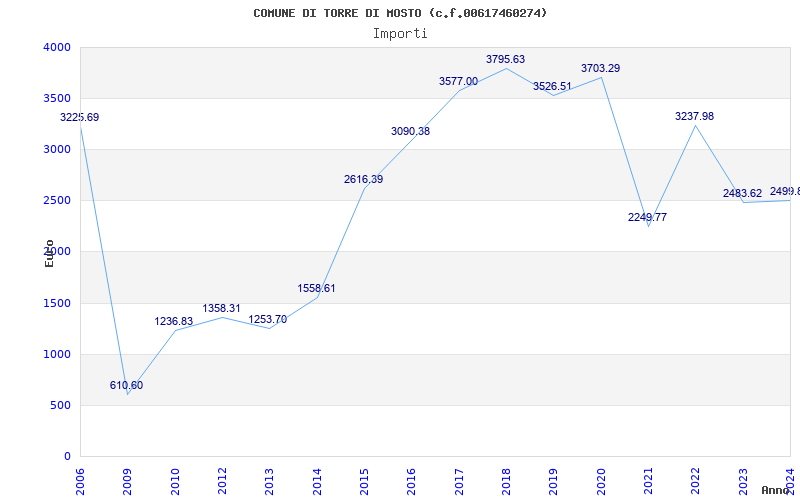800x500 pixels.
Task: Click the Euro y-axis title
Action: coord(49,253)
